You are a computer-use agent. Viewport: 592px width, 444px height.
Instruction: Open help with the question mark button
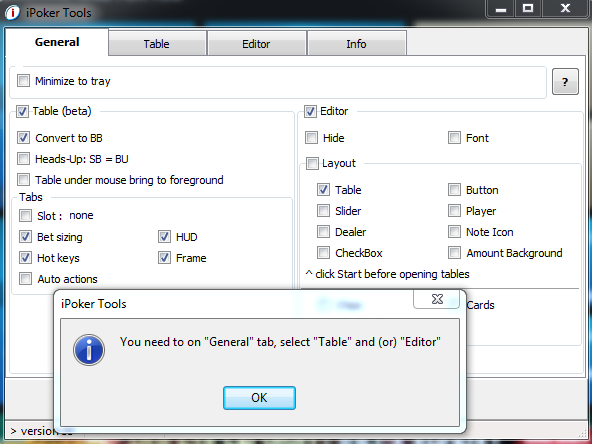coord(565,82)
